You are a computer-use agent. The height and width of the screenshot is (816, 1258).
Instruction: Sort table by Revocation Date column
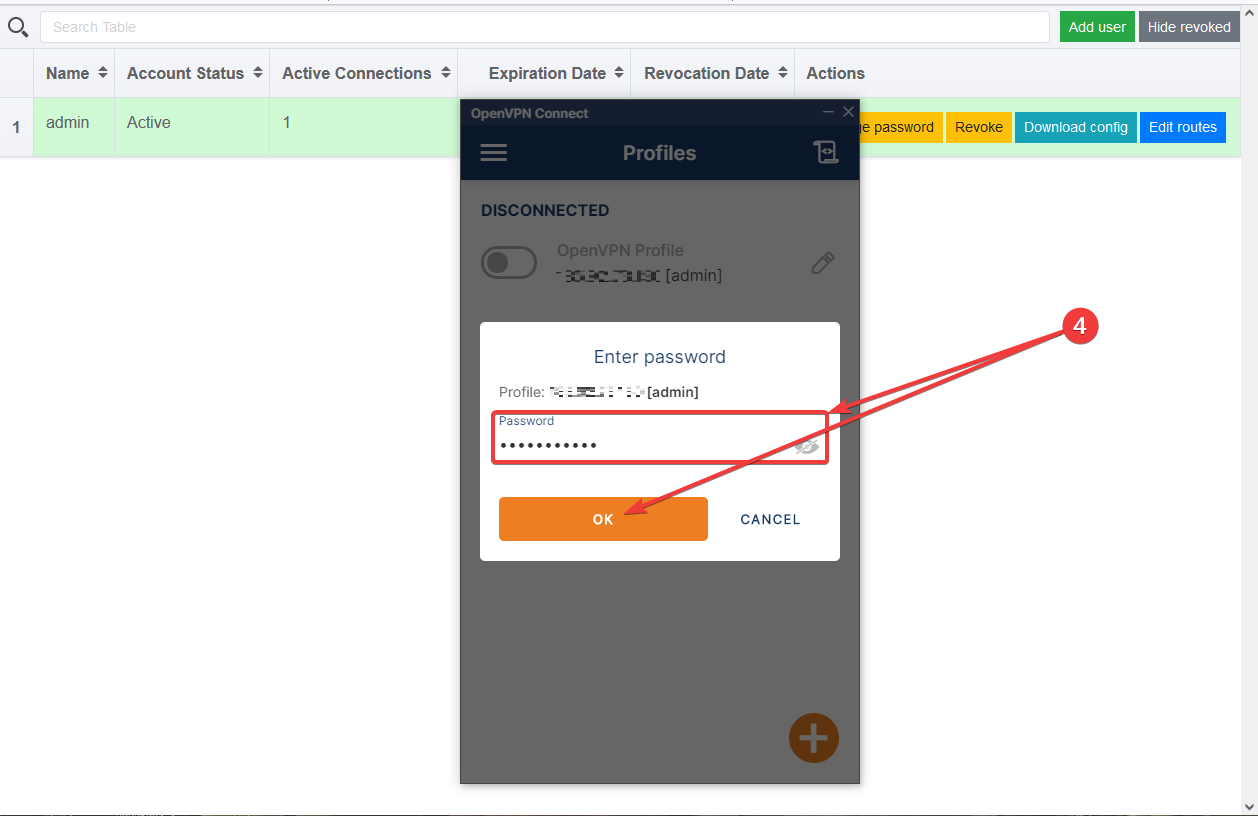(712, 73)
